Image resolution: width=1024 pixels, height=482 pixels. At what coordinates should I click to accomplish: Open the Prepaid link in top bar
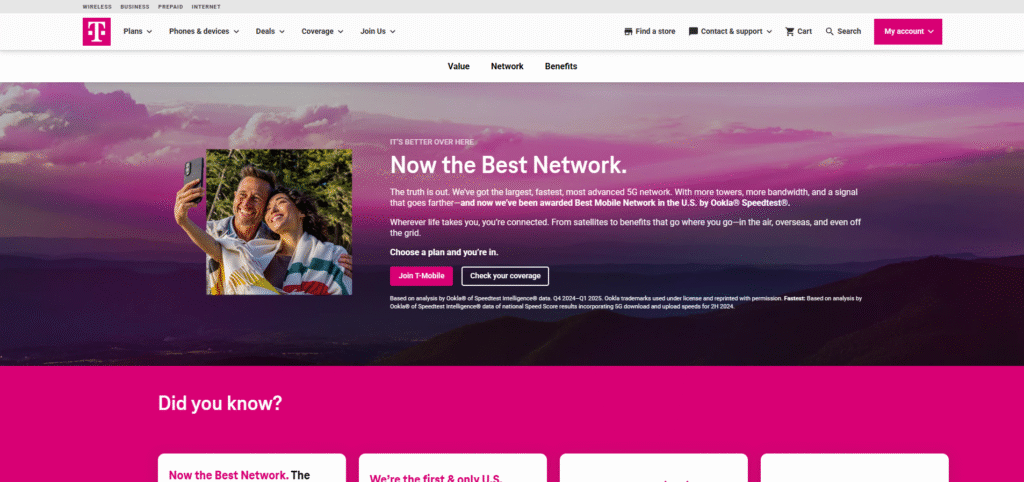click(170, 7)
